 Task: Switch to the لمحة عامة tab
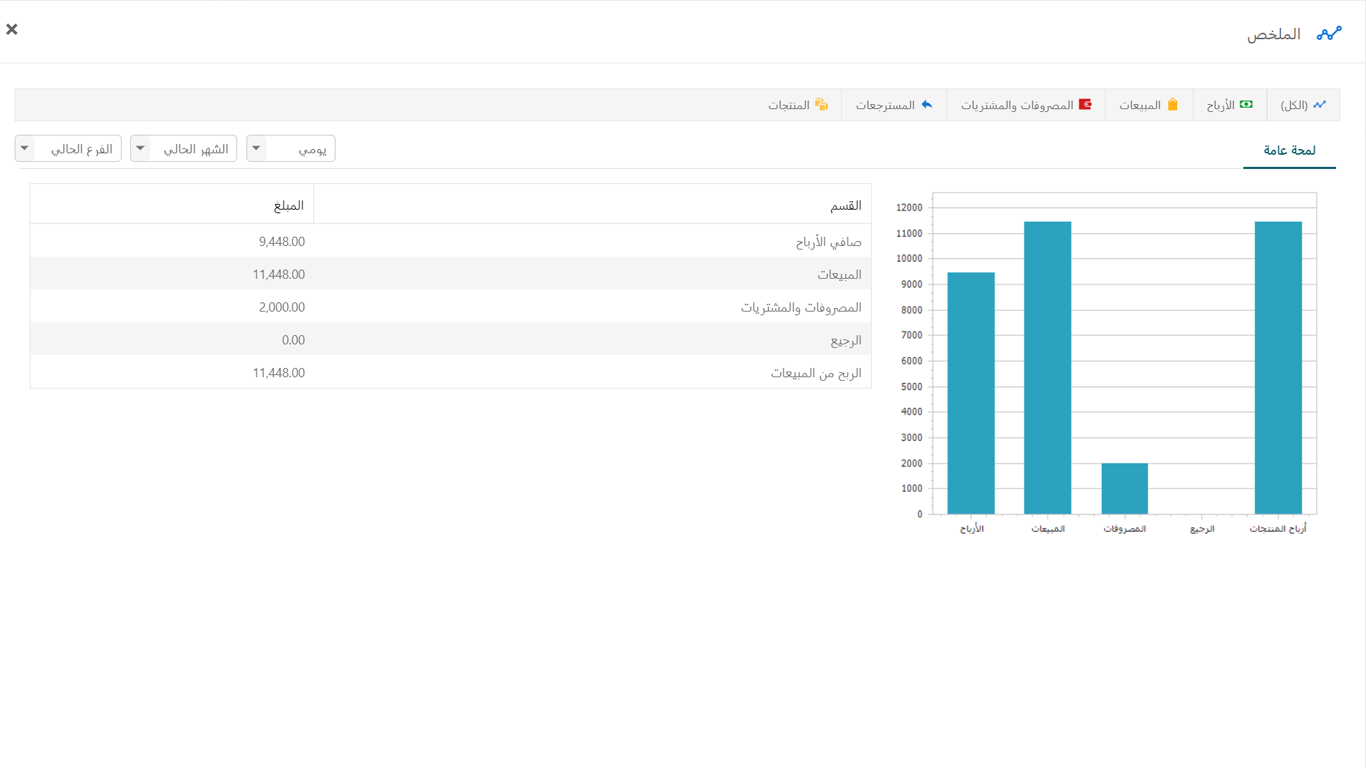(x=1289, y=151)
